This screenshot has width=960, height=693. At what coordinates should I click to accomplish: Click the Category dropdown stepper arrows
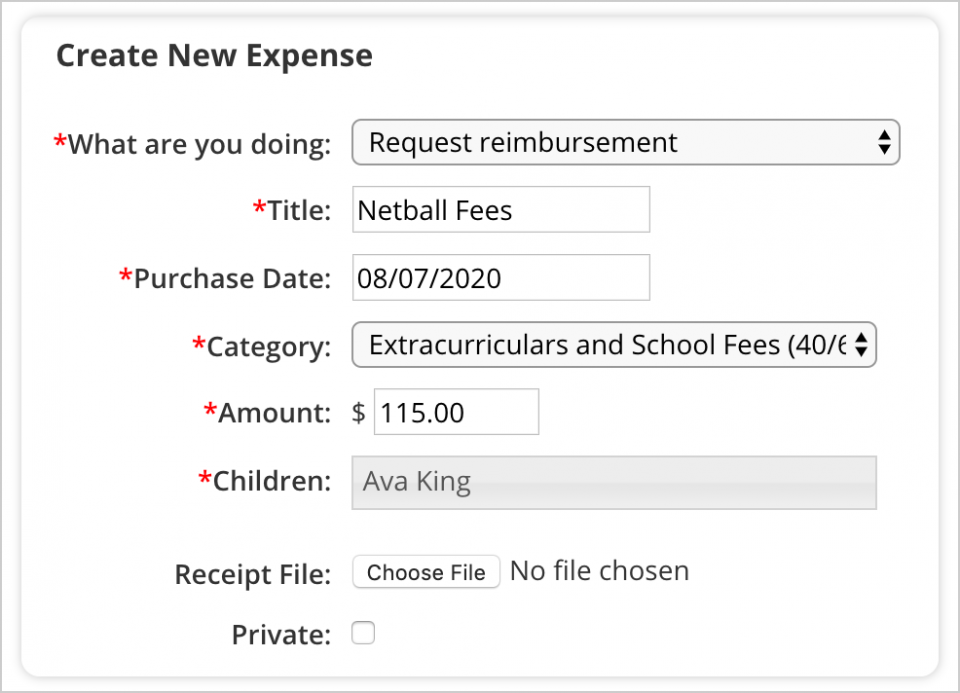click(861, 345)
